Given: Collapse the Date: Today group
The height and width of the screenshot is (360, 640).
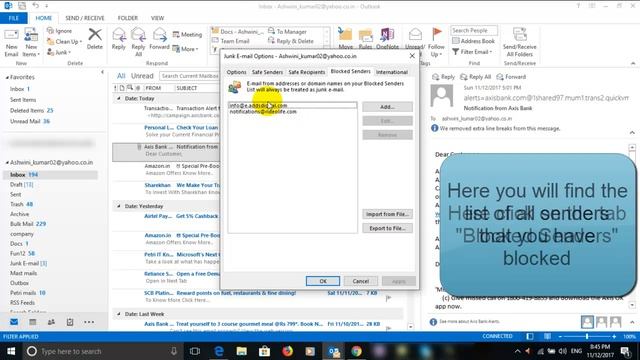Looking at the screenshot, I should click(119, 98).
